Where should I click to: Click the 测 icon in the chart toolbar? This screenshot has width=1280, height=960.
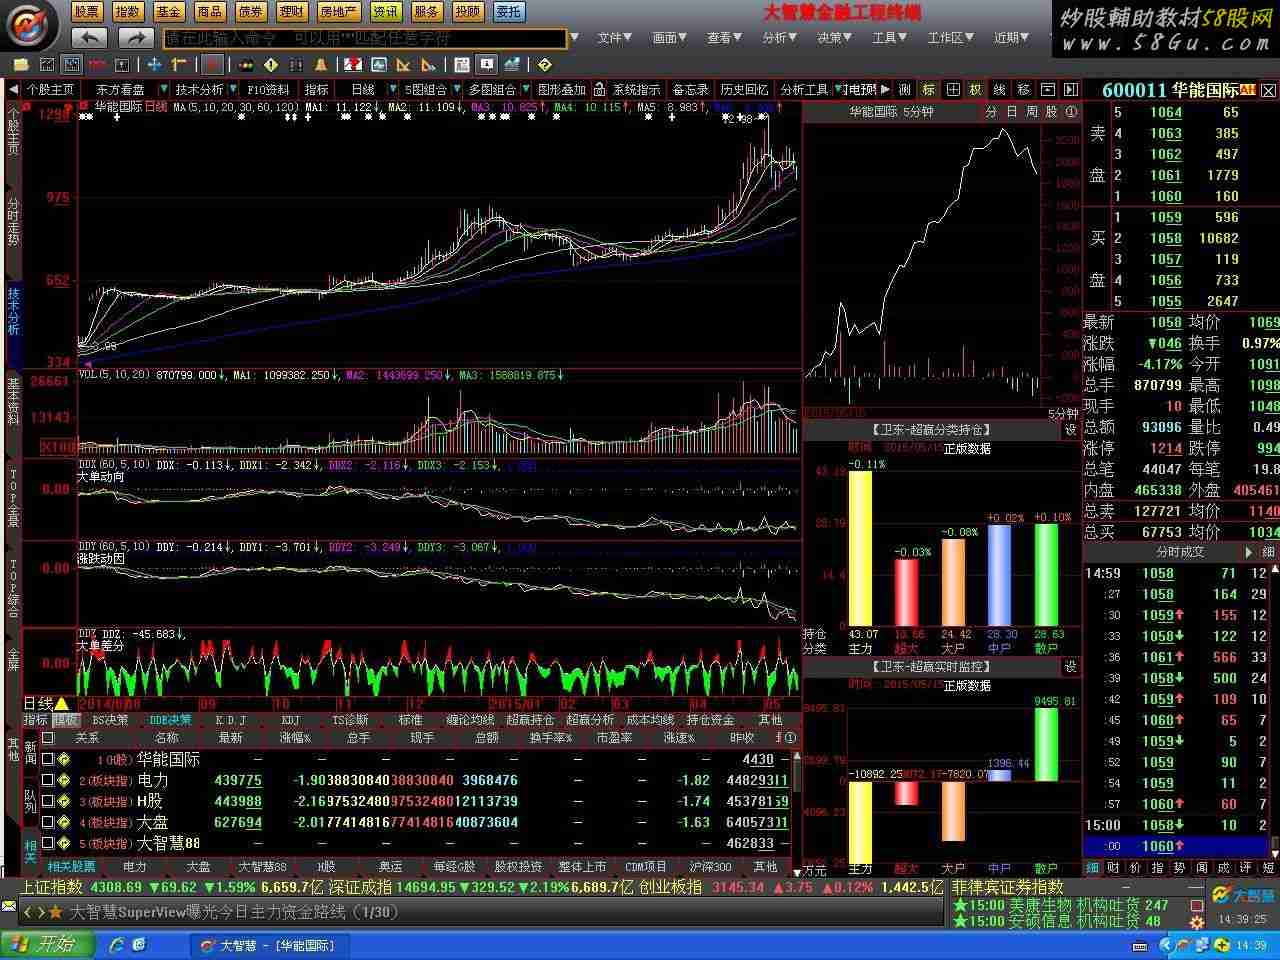(905, 90)
